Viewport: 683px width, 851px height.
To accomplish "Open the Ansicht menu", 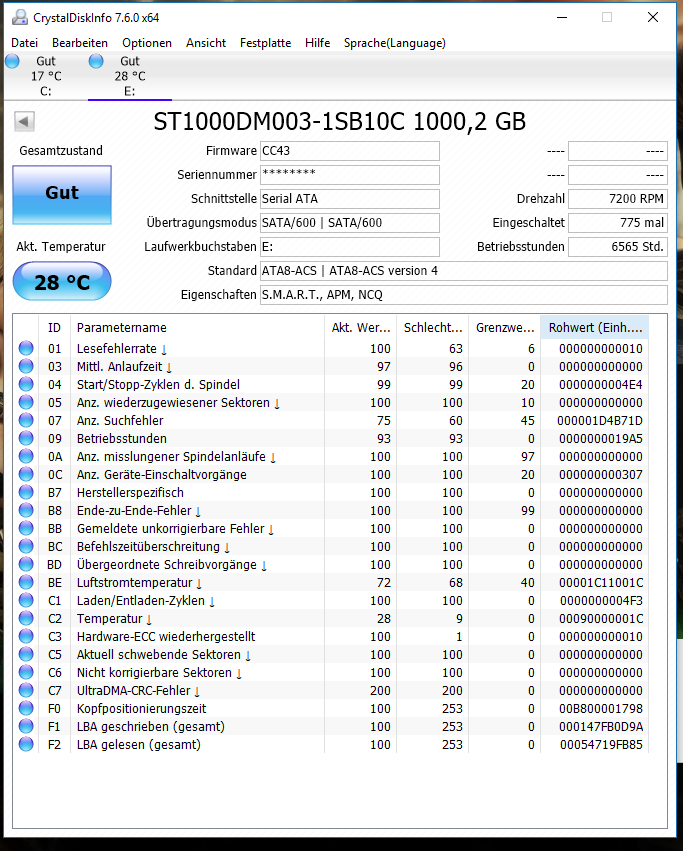I will [206, 43].
